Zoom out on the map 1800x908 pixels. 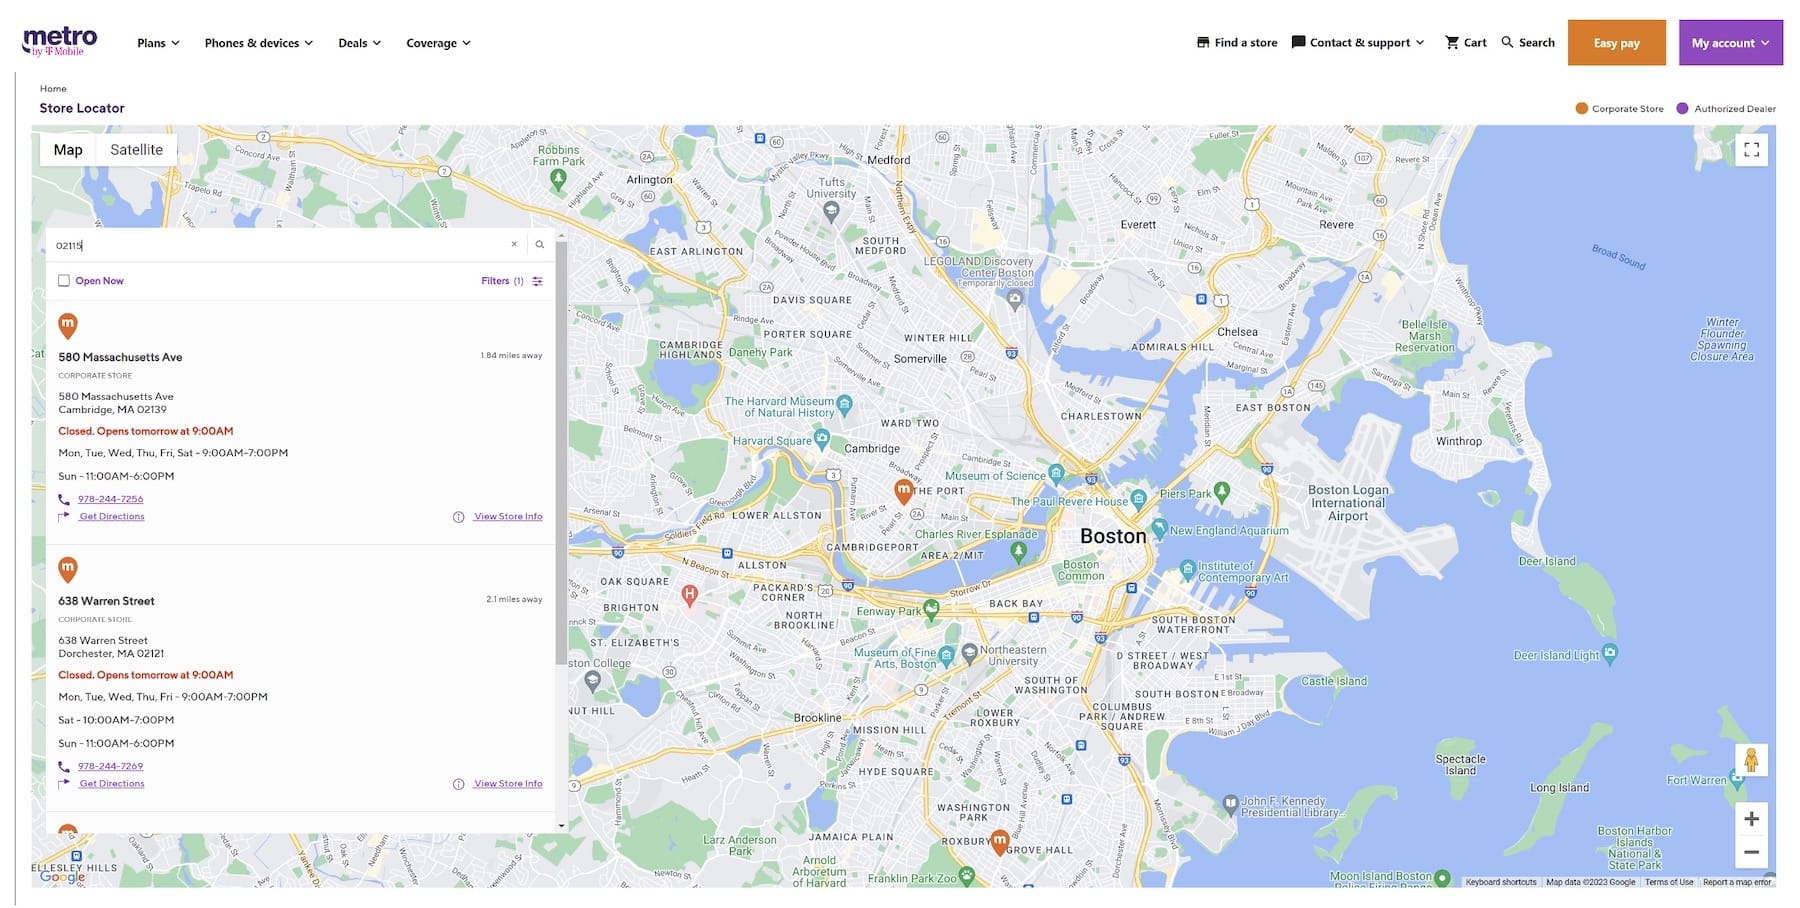click(1751, 853)
